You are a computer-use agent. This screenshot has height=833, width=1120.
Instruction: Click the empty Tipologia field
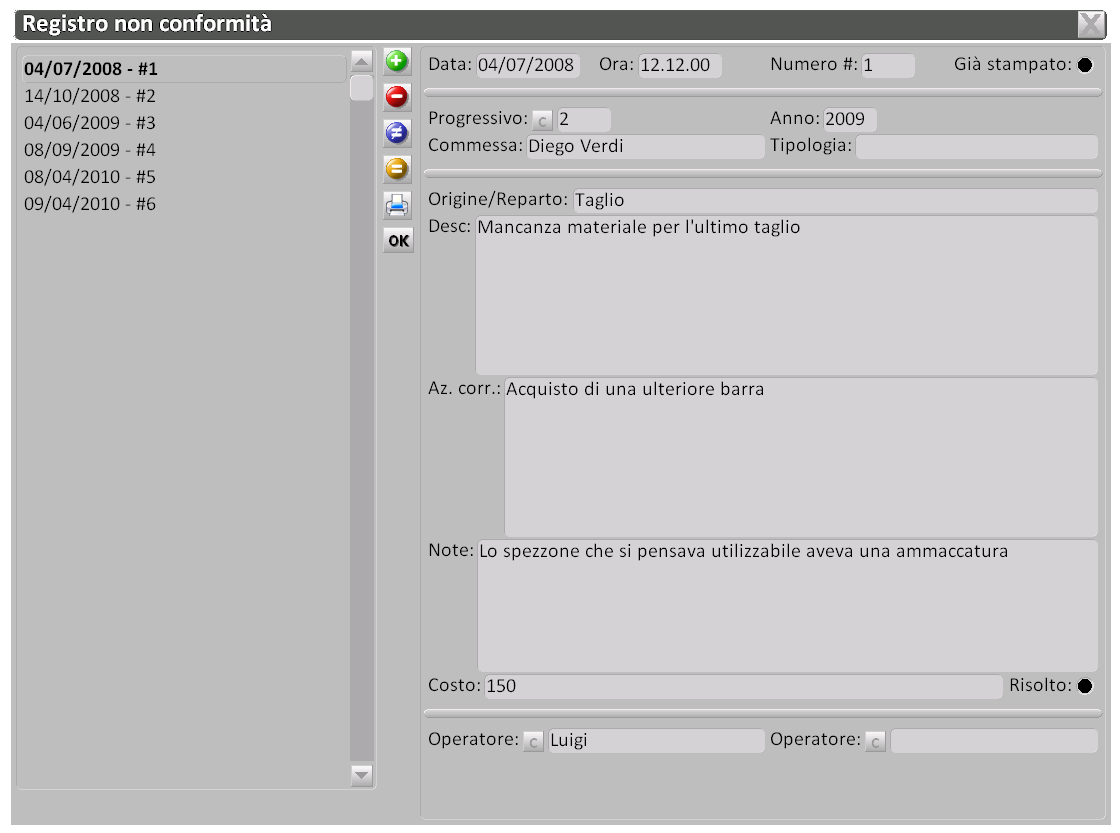pyautogui.click(x=976, y=147)
